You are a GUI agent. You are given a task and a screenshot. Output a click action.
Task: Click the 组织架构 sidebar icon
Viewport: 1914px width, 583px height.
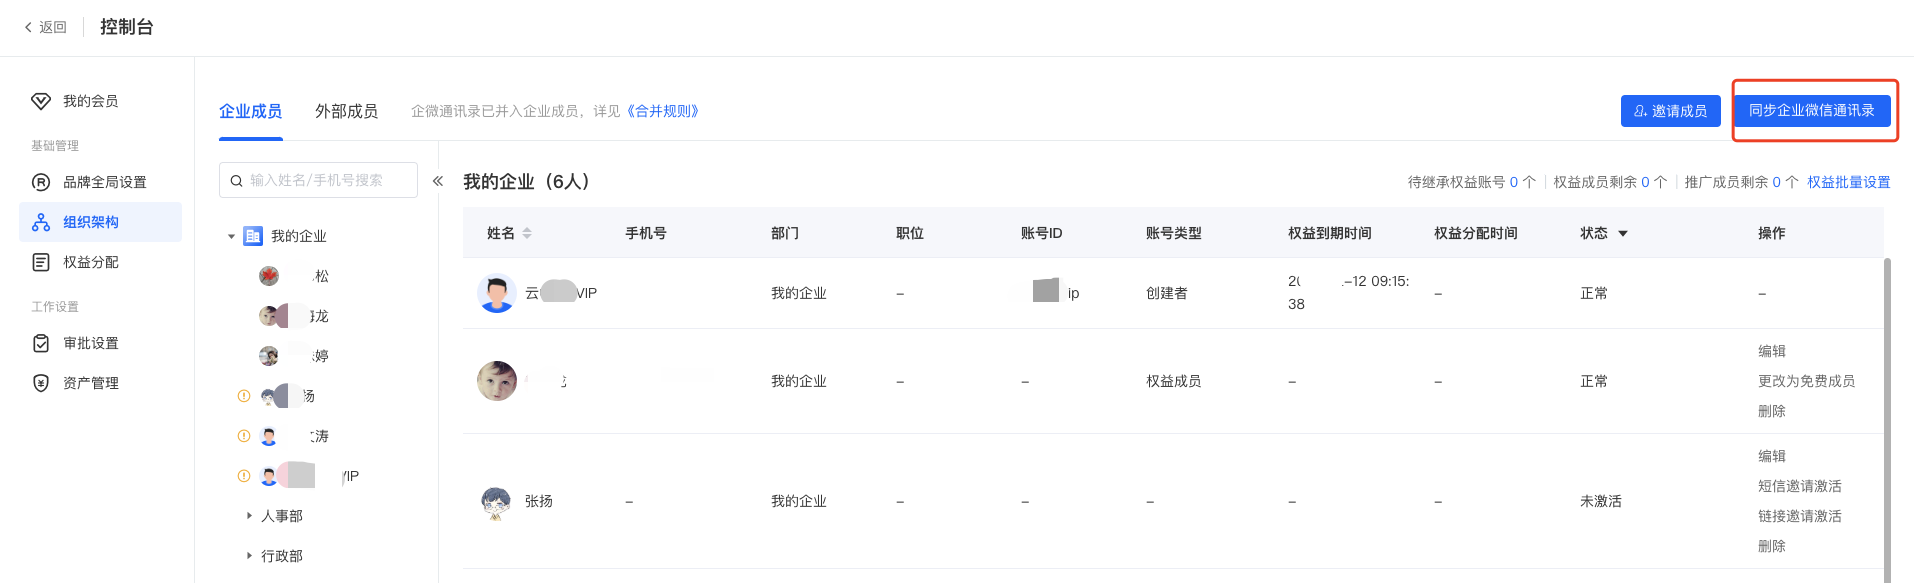(x=41, y=222)
